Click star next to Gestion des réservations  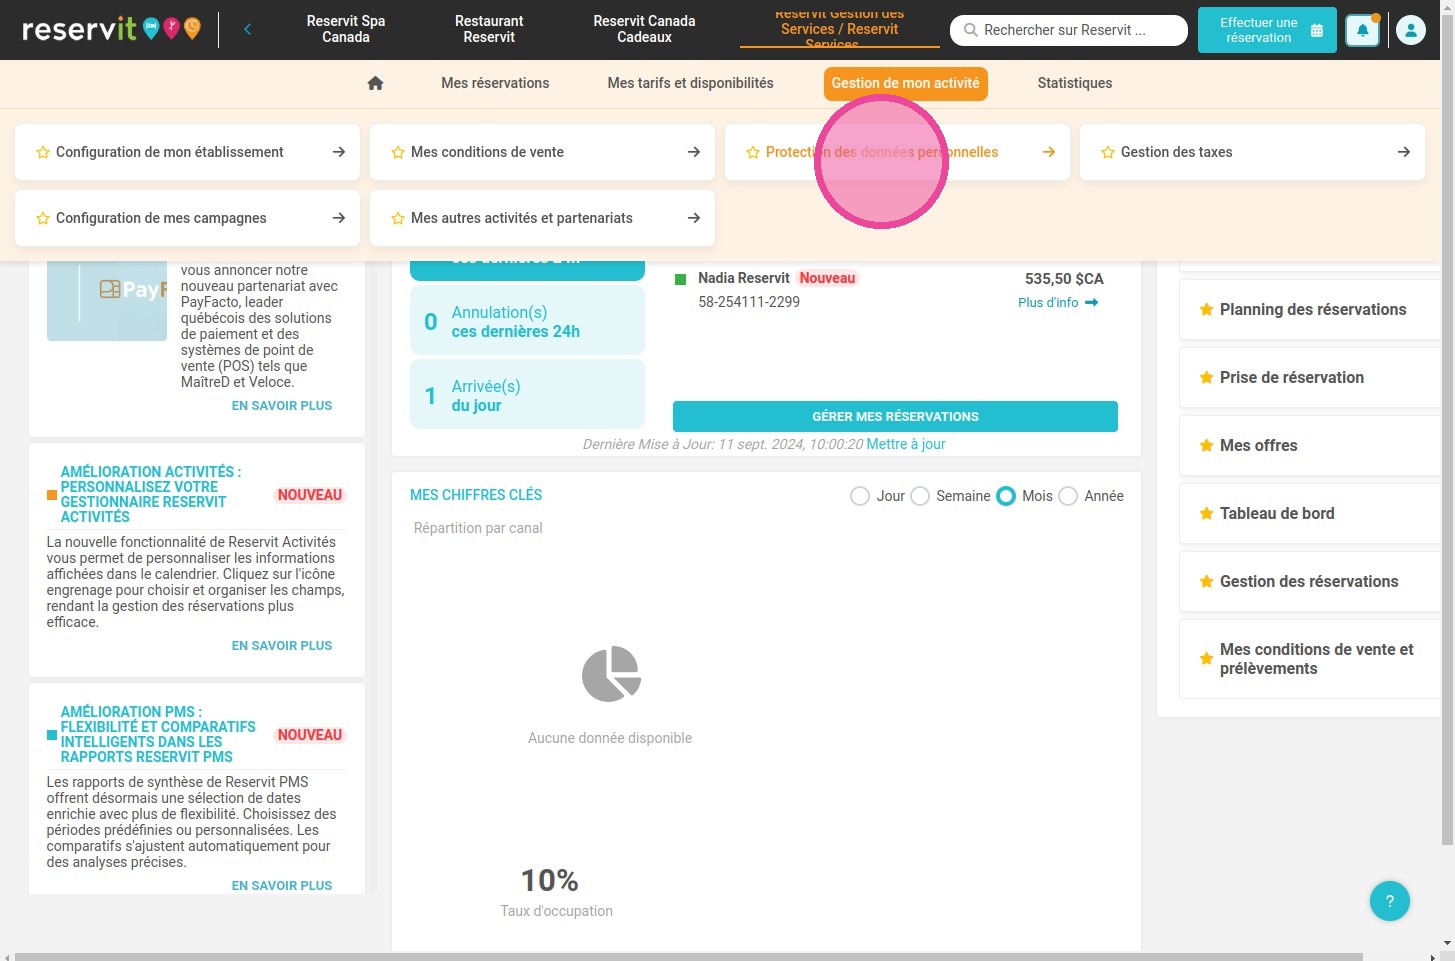1206,581
